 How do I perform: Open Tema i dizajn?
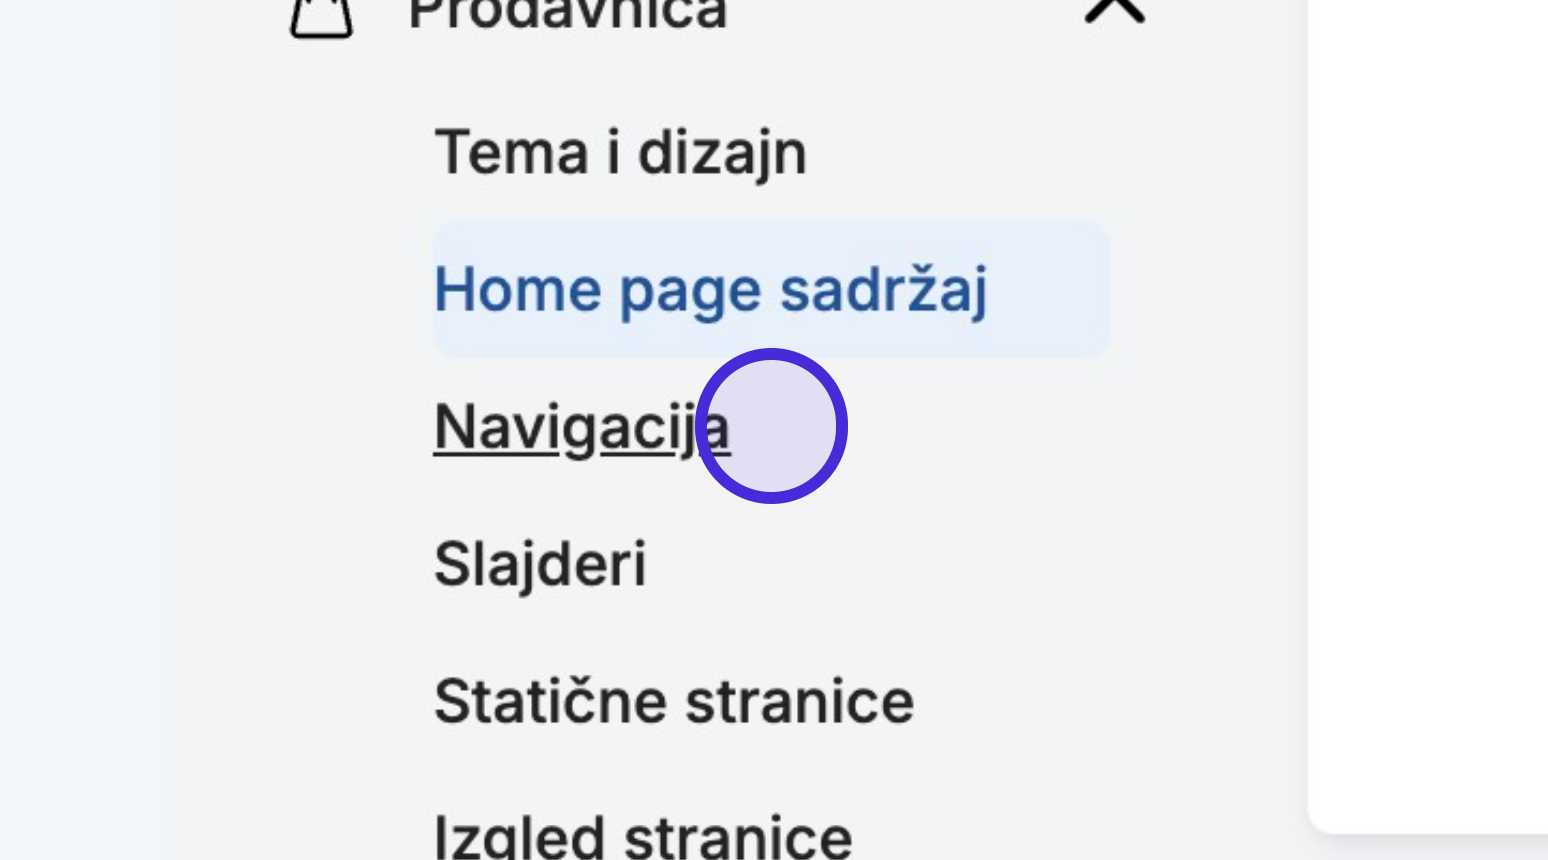pos(620,153)
